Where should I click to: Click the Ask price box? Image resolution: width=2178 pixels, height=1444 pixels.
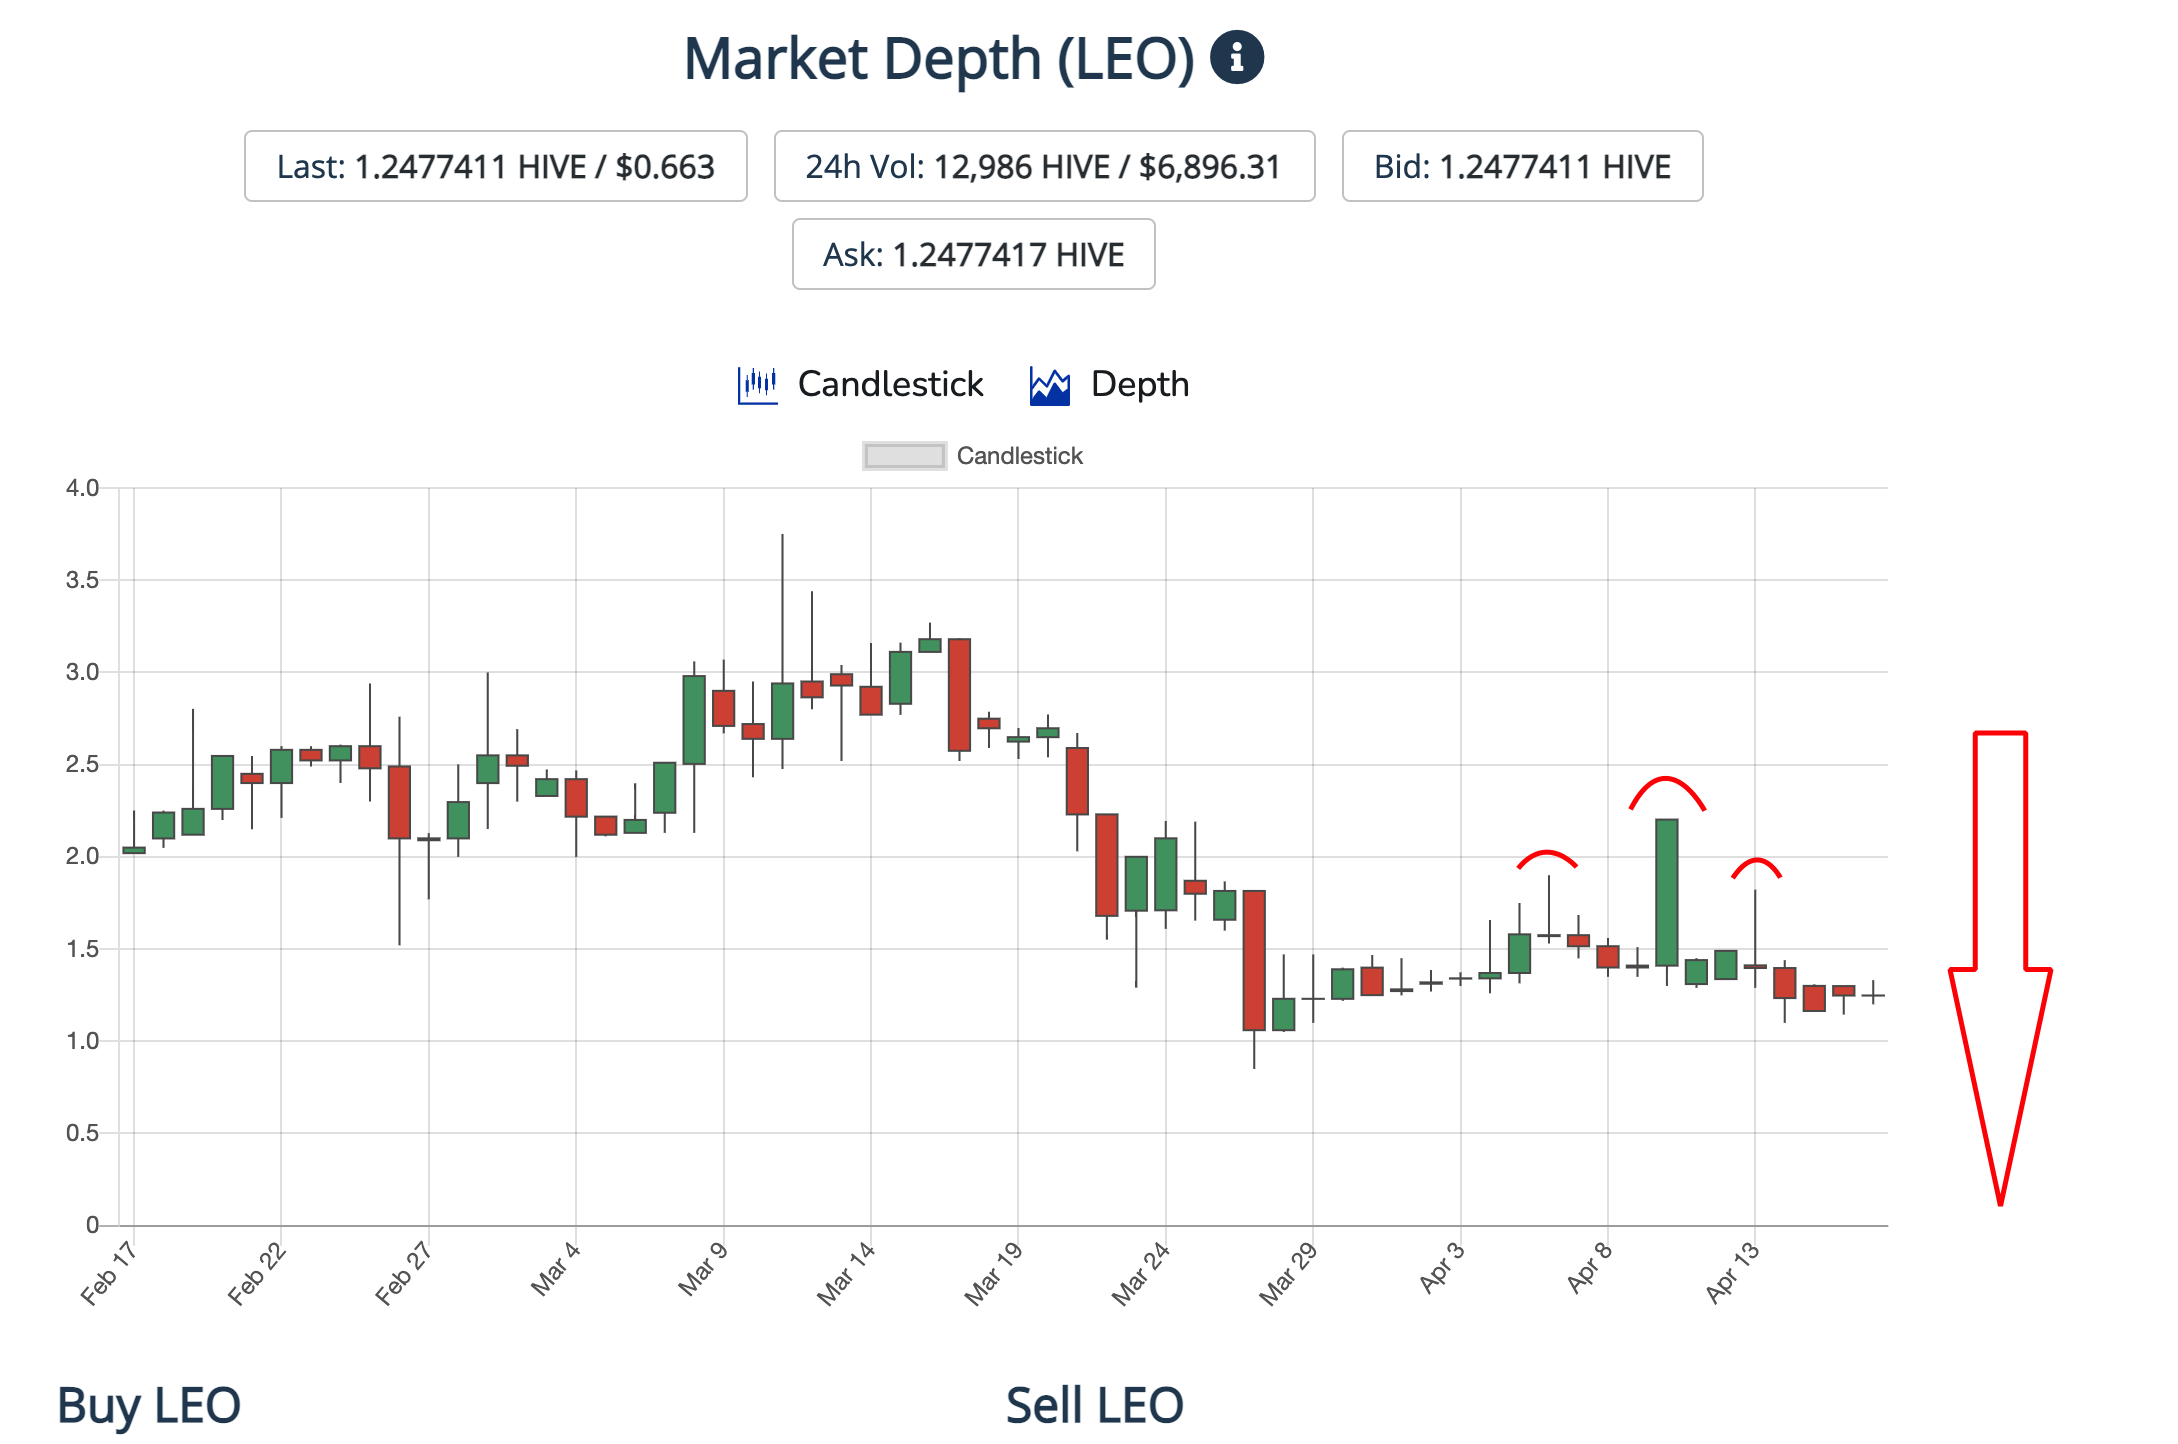(974, 254)
